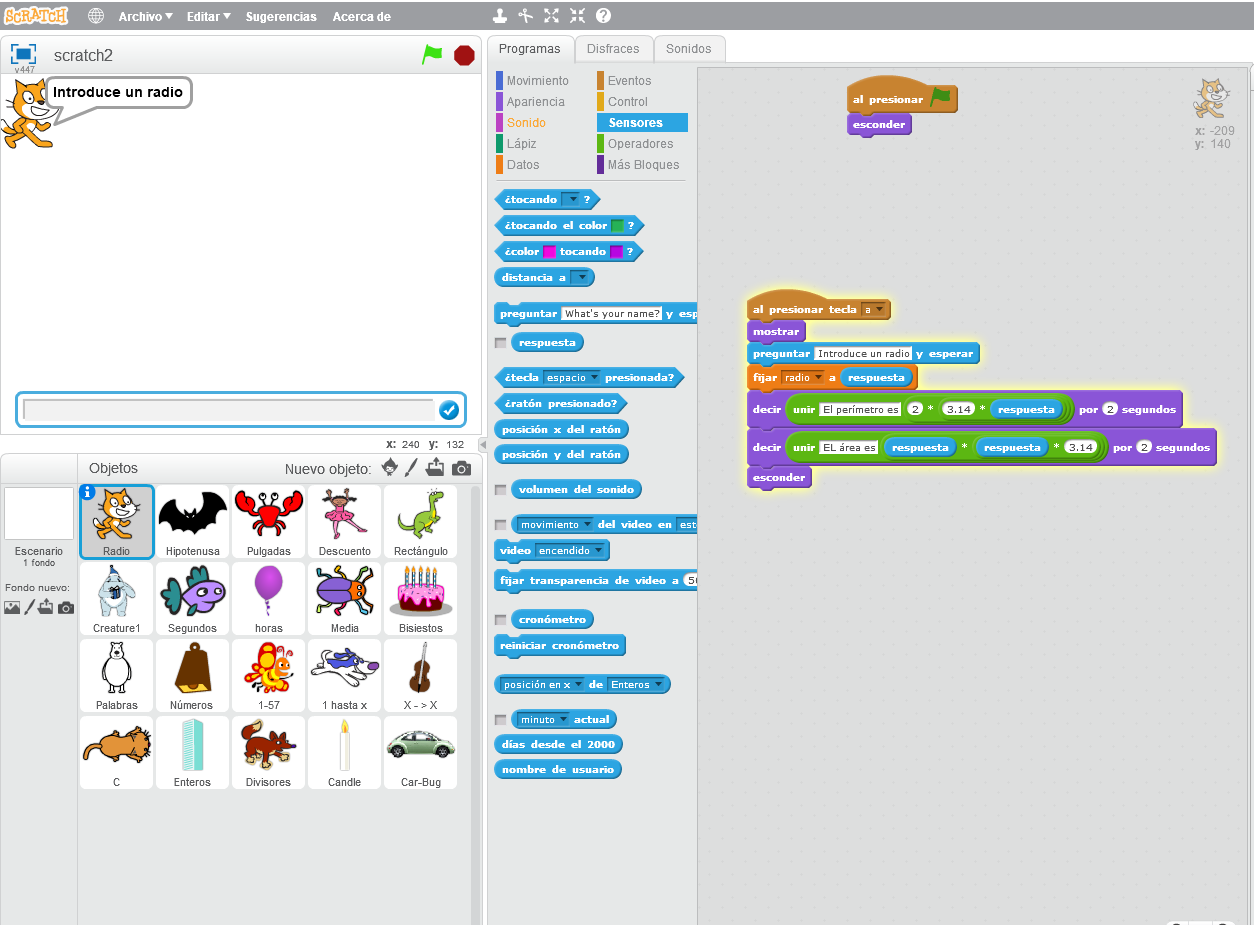Click the red stop sign
Image resolution: width=1254 pixels, height=925 pixels.
463,55
